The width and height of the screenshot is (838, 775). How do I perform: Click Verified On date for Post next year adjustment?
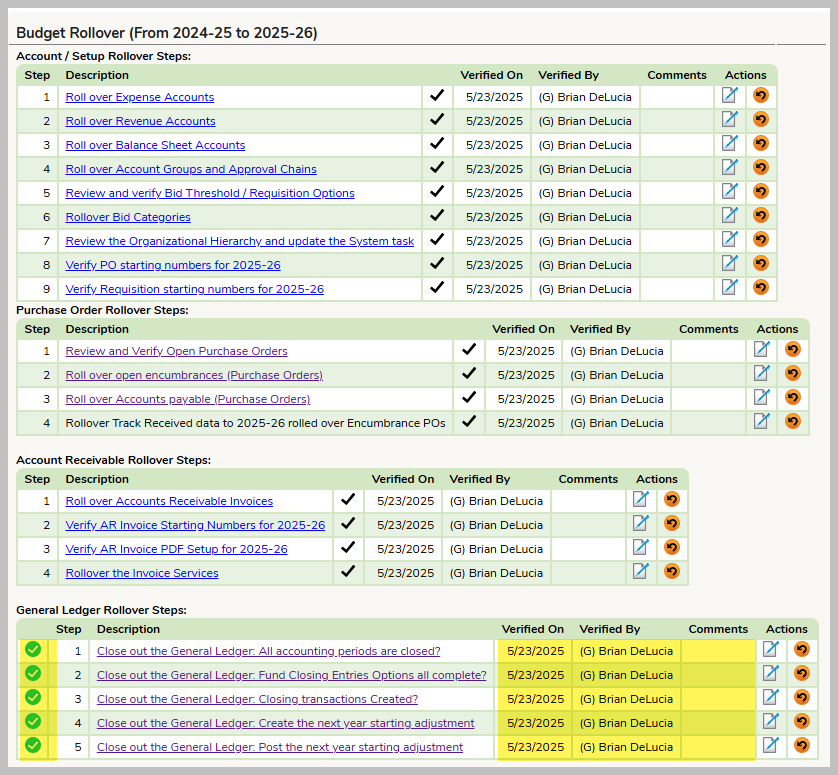coord(535,748)
